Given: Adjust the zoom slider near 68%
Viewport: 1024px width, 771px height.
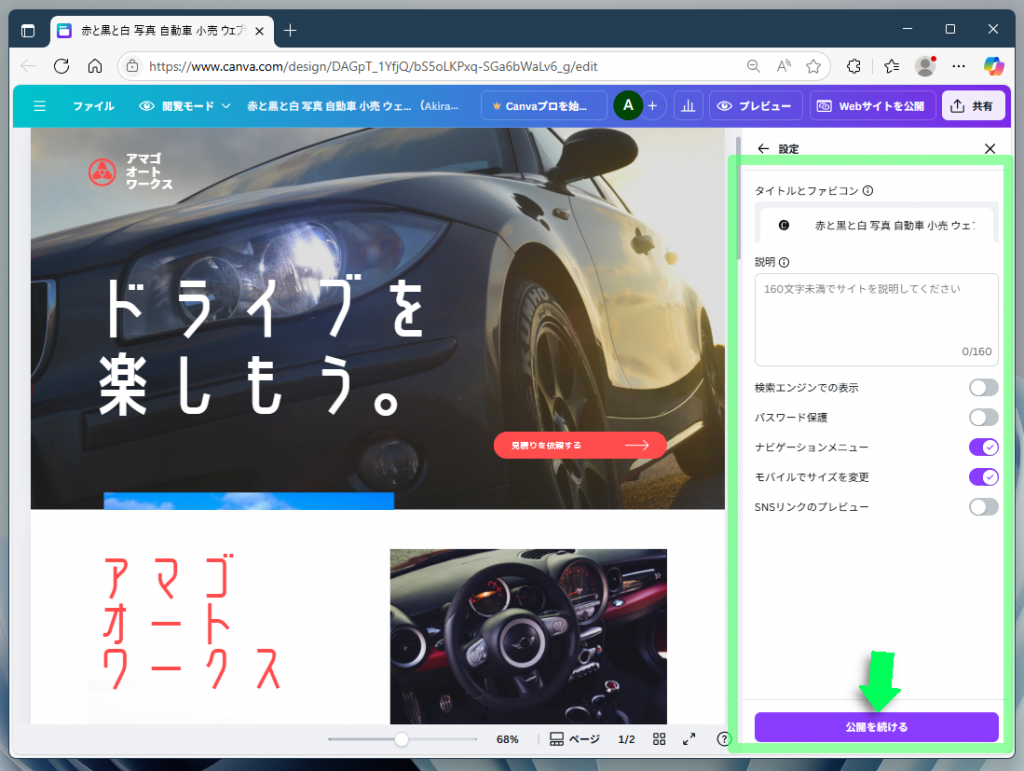Looking at the screenshot, I should (x=401, y=739).
